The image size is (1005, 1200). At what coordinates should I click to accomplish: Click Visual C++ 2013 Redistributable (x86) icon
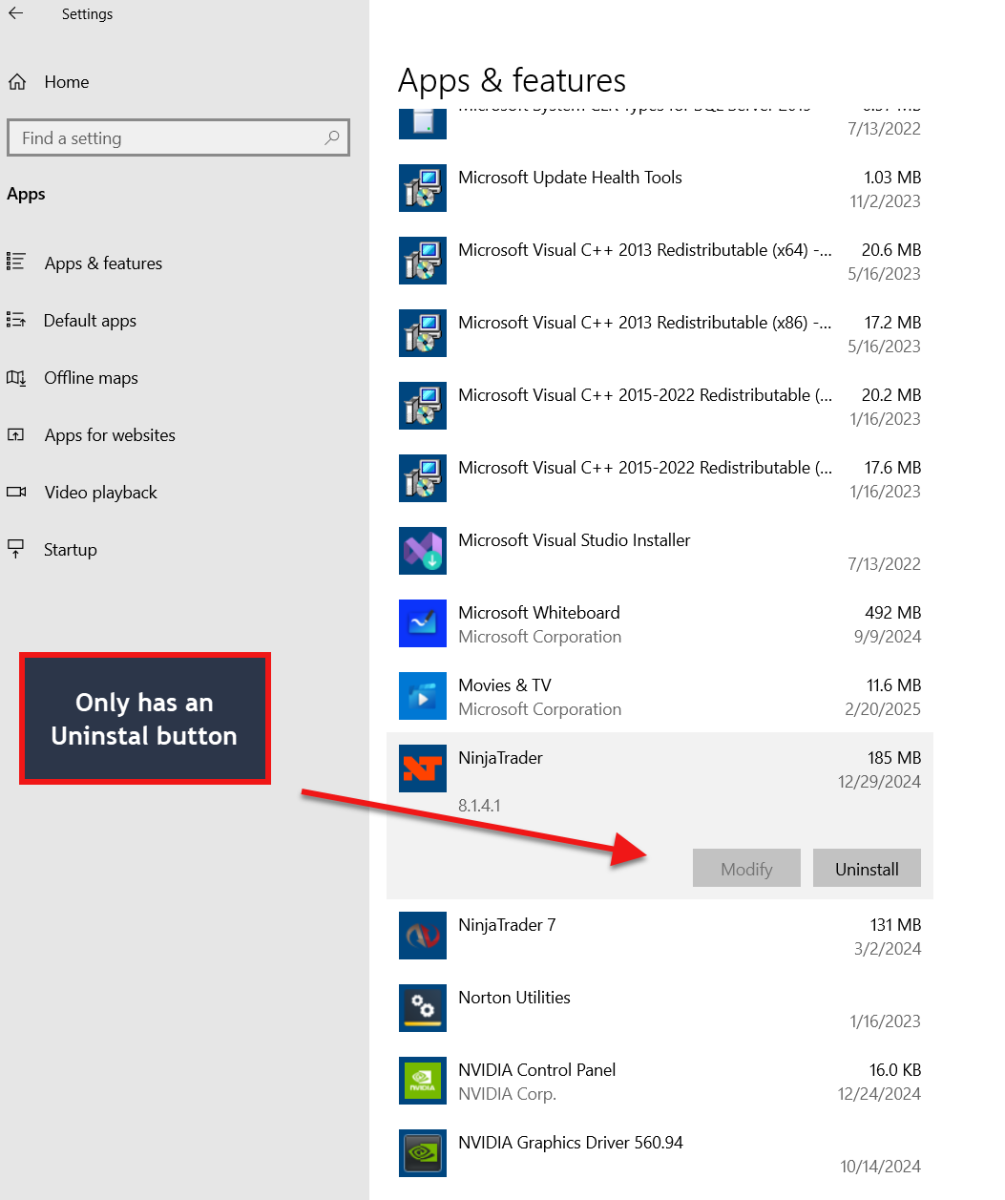tap(422, 333)
